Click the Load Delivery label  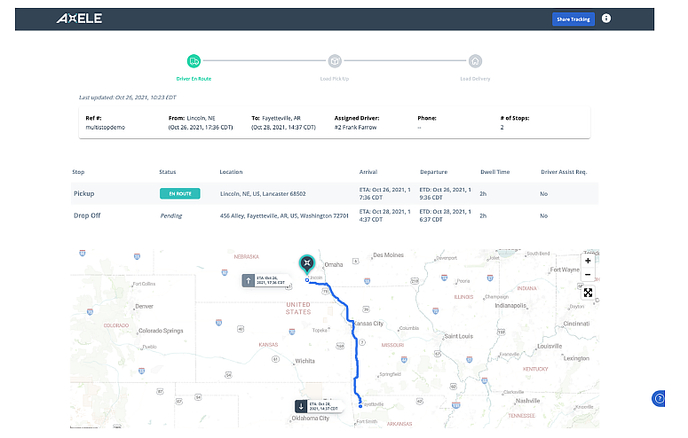tap(475, 79)
